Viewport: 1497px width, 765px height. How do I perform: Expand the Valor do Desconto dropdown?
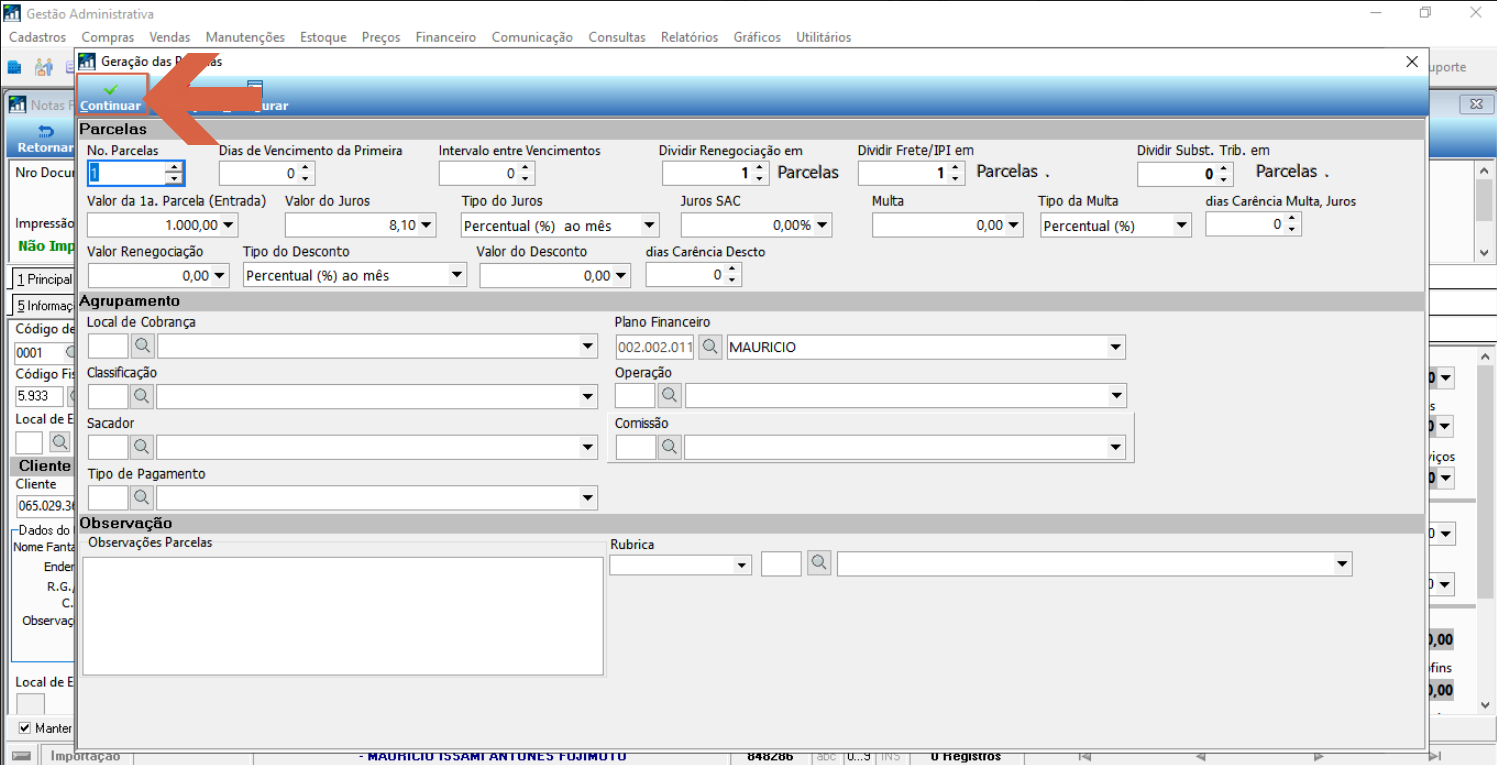pyautogui.click(x=621, y=276)
